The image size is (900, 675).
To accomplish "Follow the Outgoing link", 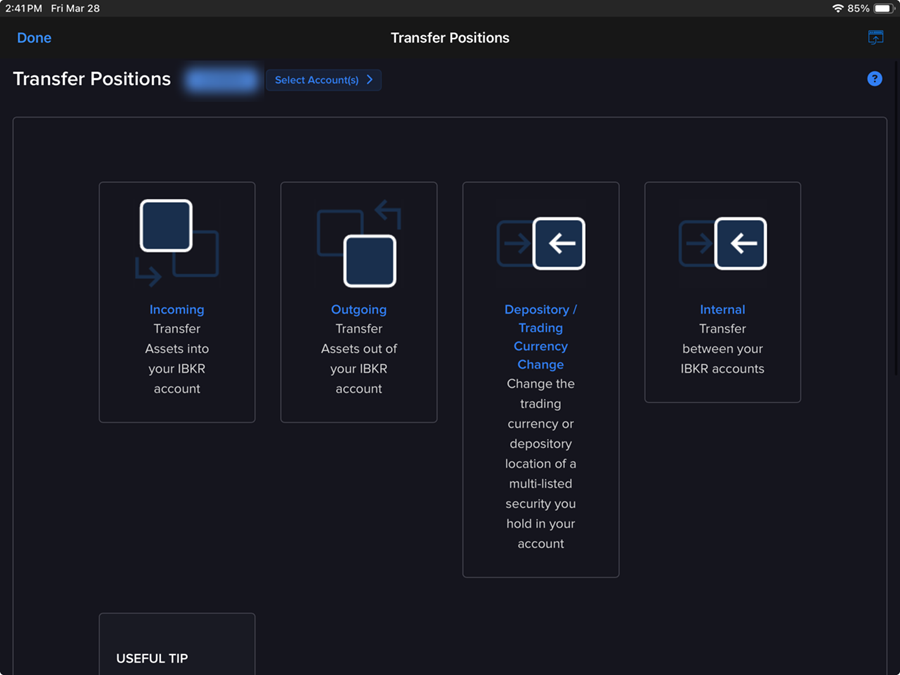I will tap(359, 310).
